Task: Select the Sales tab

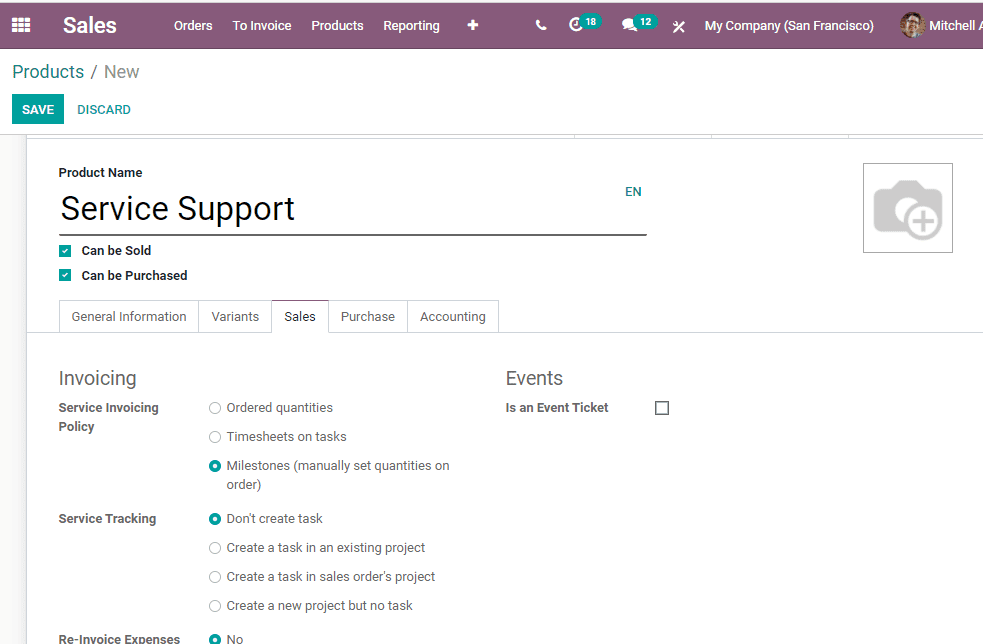Action: coord(300,317)
